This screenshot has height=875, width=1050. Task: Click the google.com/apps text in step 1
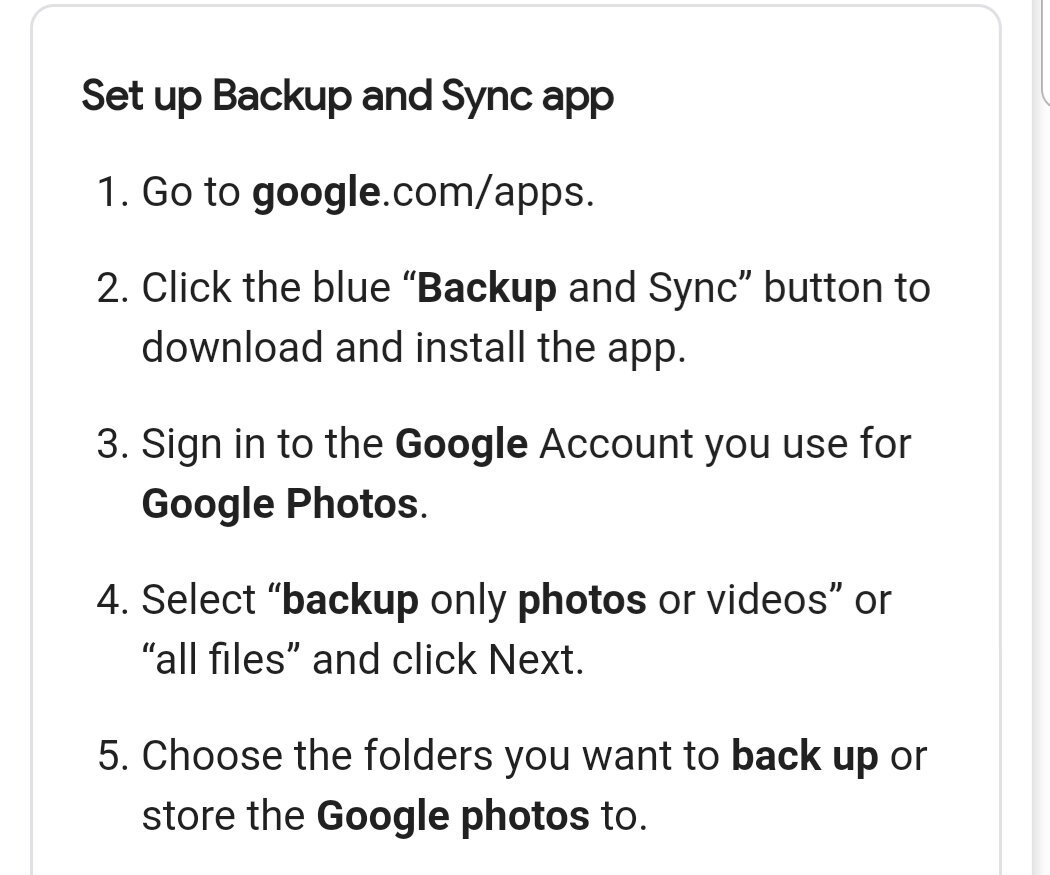pos(423,192)
